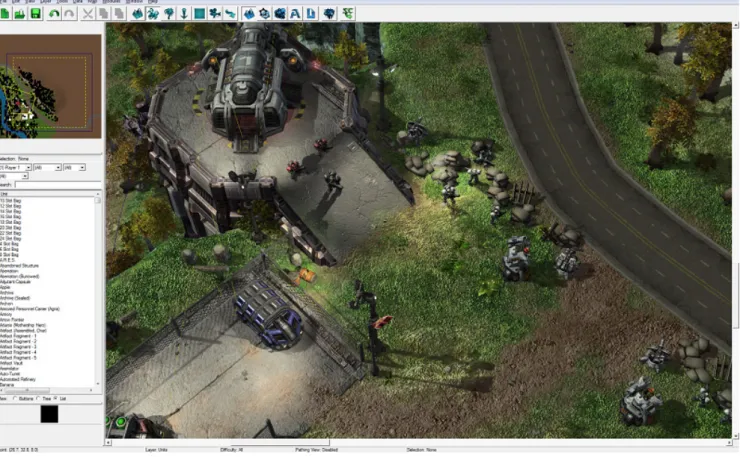
Task: Open the second (All) filter dropdown
Action: (47, 168)
